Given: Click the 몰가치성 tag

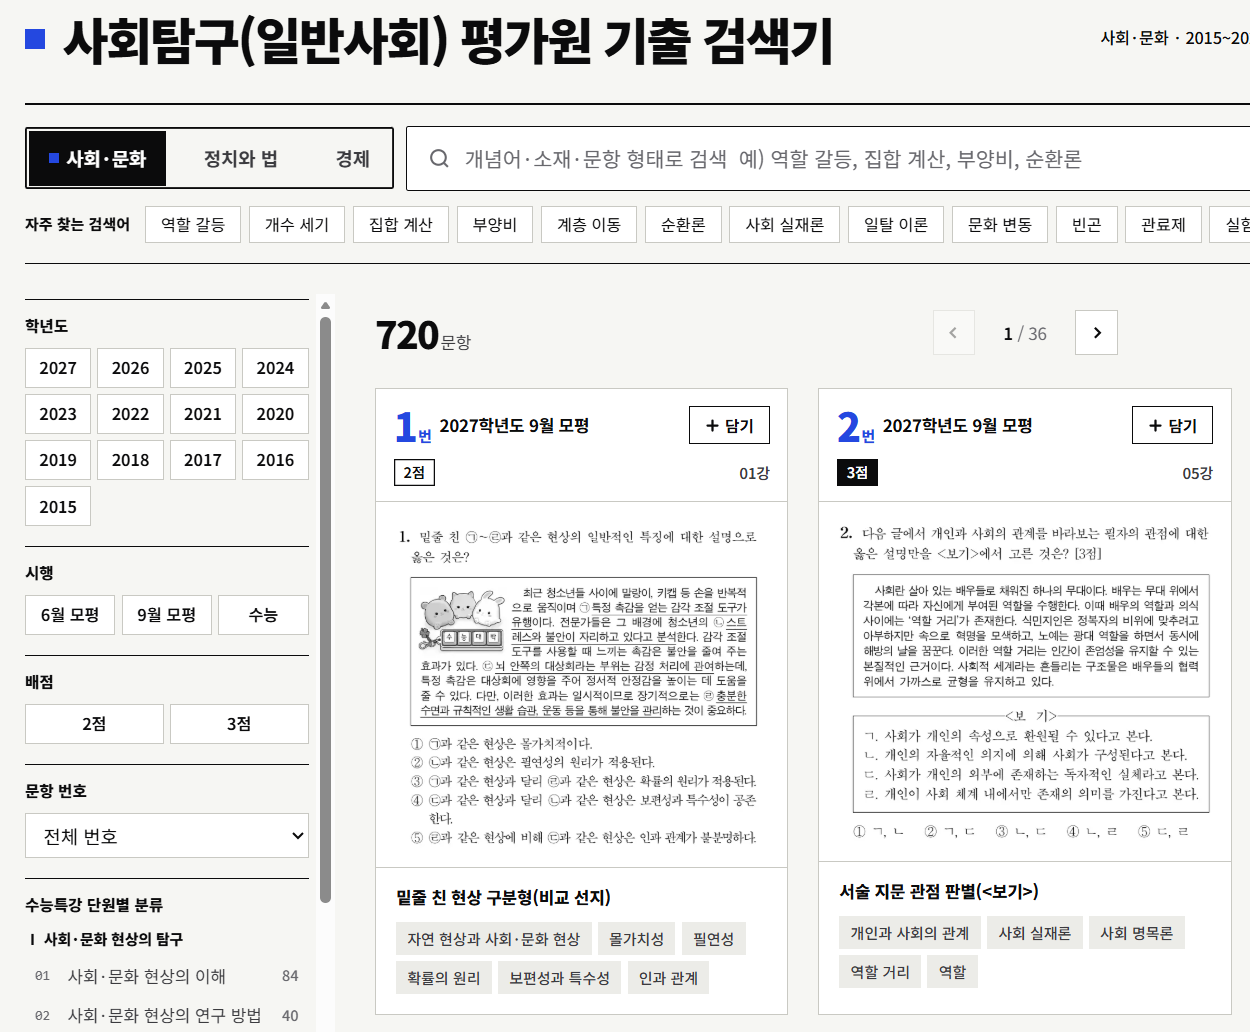Looking at the screenshot, I should click(x=637, y=939).
